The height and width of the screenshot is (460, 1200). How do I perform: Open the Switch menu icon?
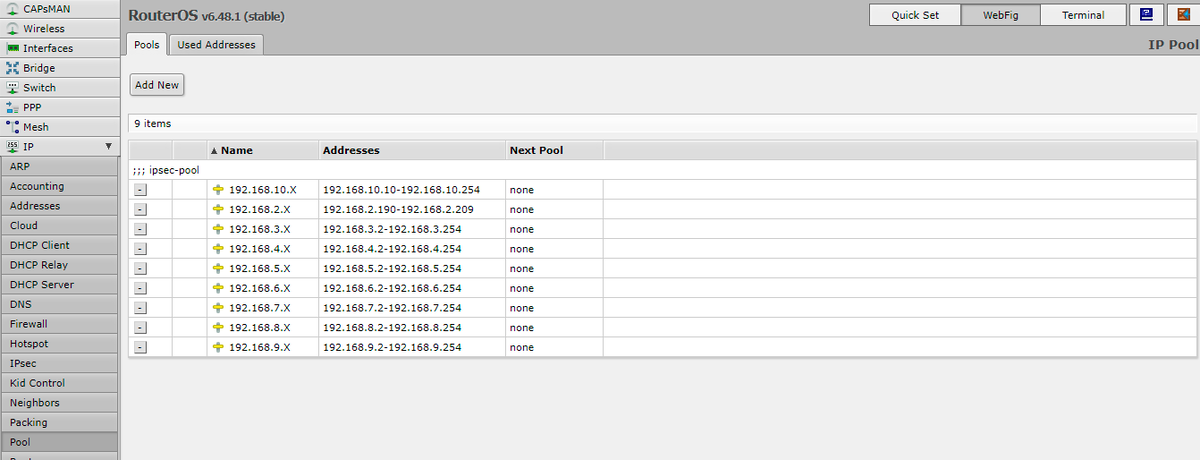pos(13,87)
